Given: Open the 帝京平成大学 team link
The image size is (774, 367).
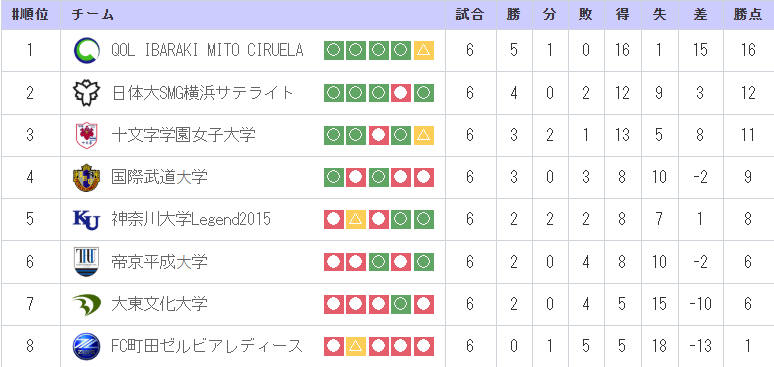Looking at the screenshot, I should [159, 262].
